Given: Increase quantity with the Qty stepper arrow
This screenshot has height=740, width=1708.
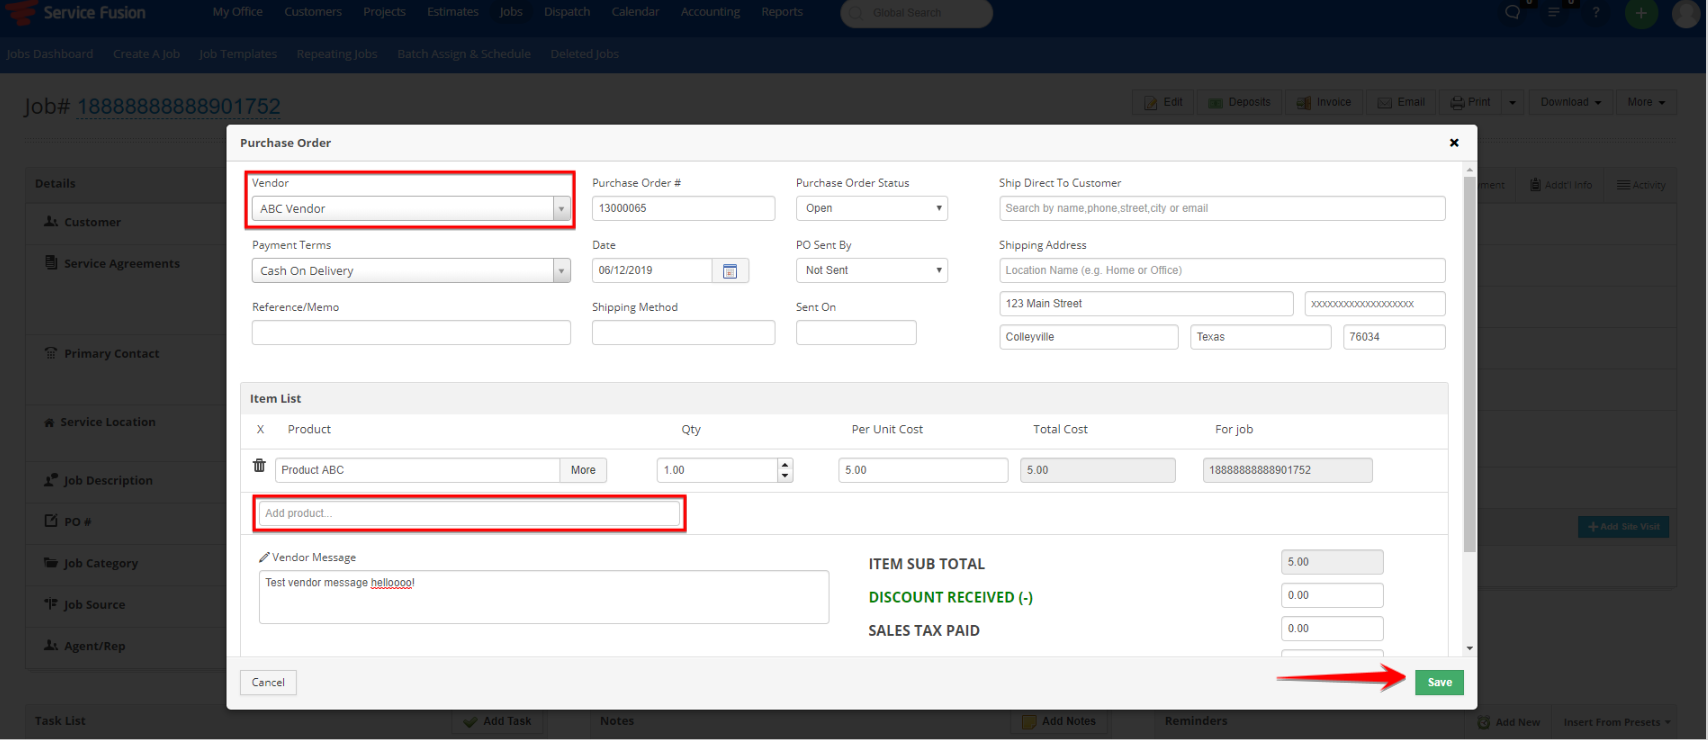Looking at the screenshot, I should 785,465.
